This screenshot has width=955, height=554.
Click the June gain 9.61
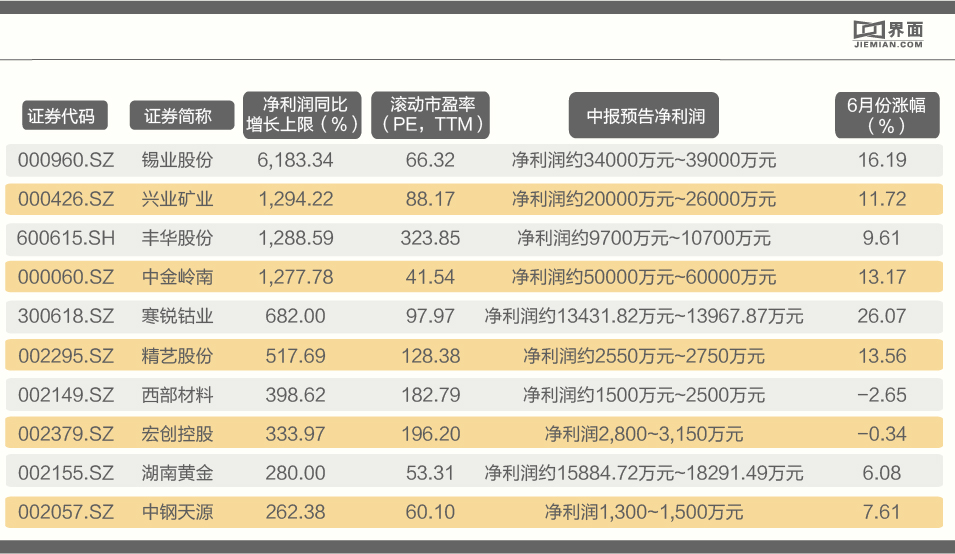coord(881,238)
